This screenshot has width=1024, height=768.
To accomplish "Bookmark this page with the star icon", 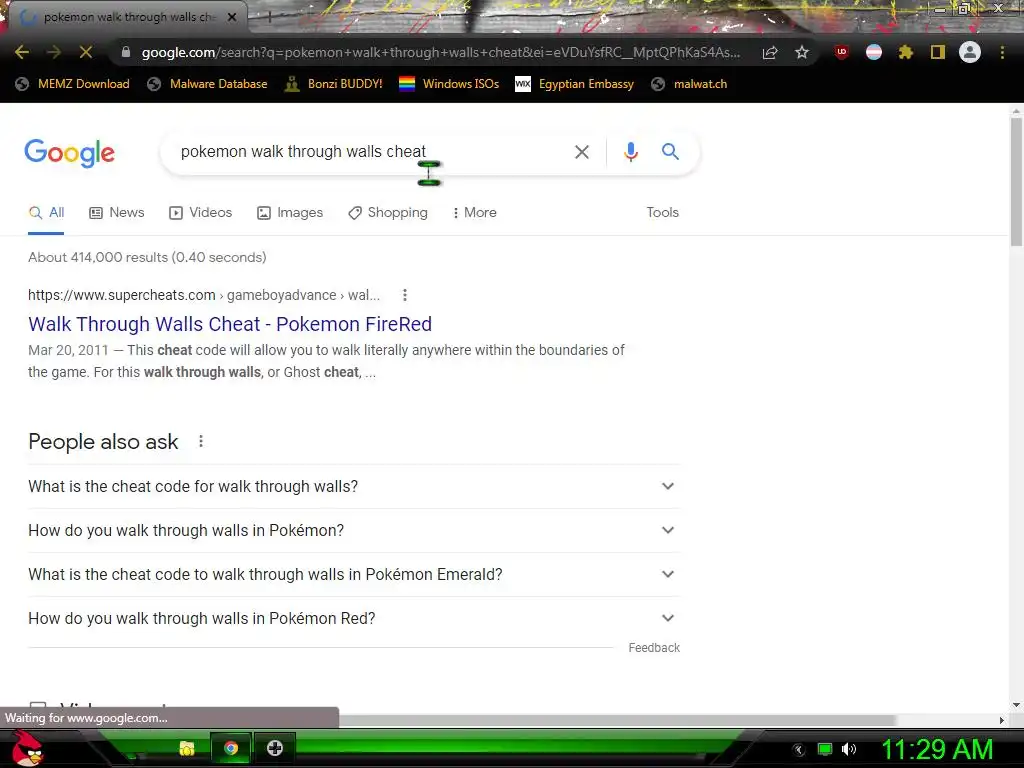I will (x=802, y=52).
